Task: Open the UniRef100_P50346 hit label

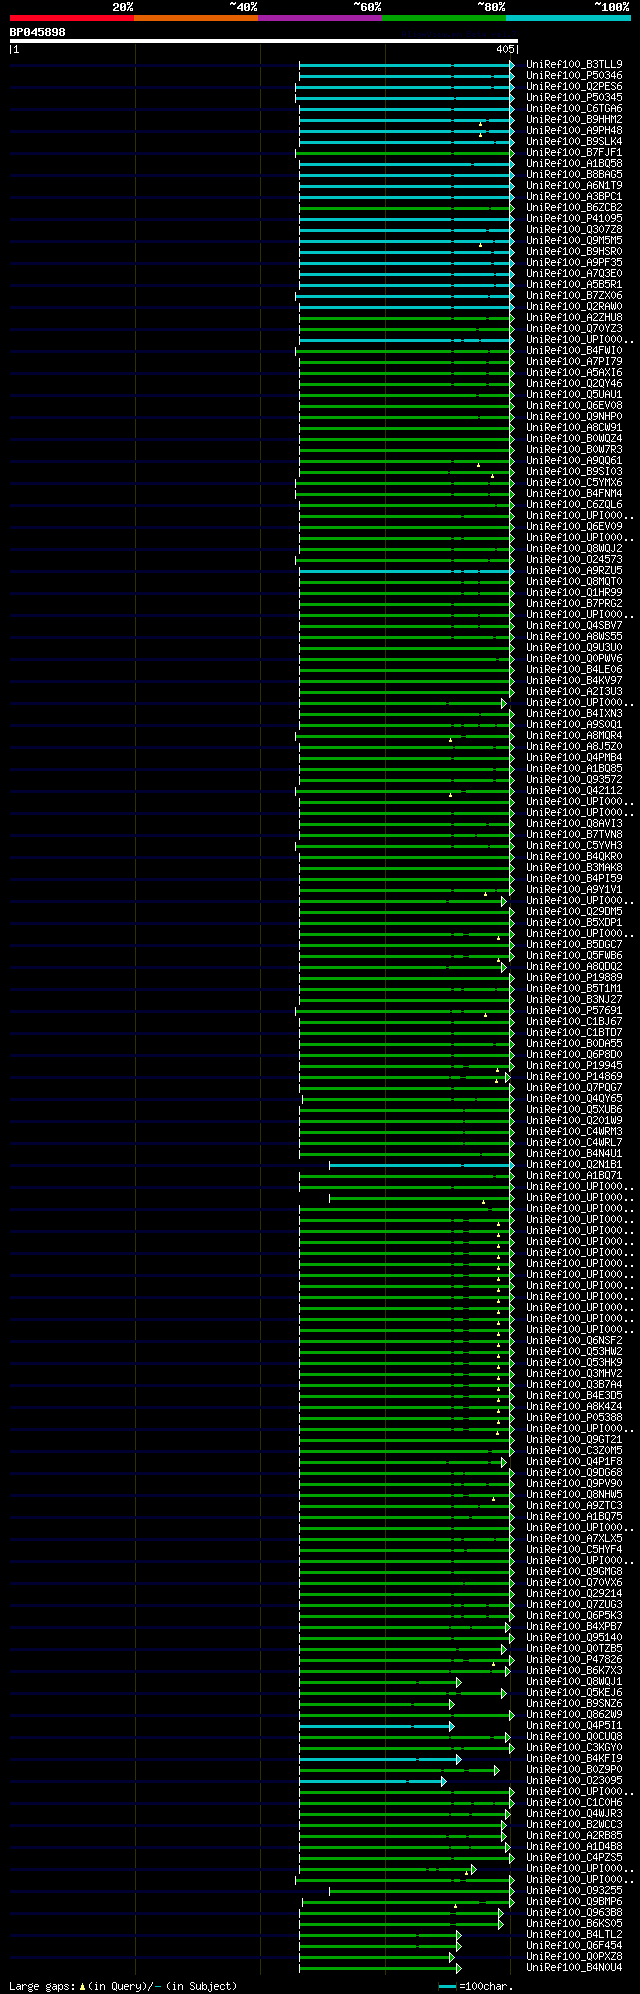Action: [x=574, y=75]
